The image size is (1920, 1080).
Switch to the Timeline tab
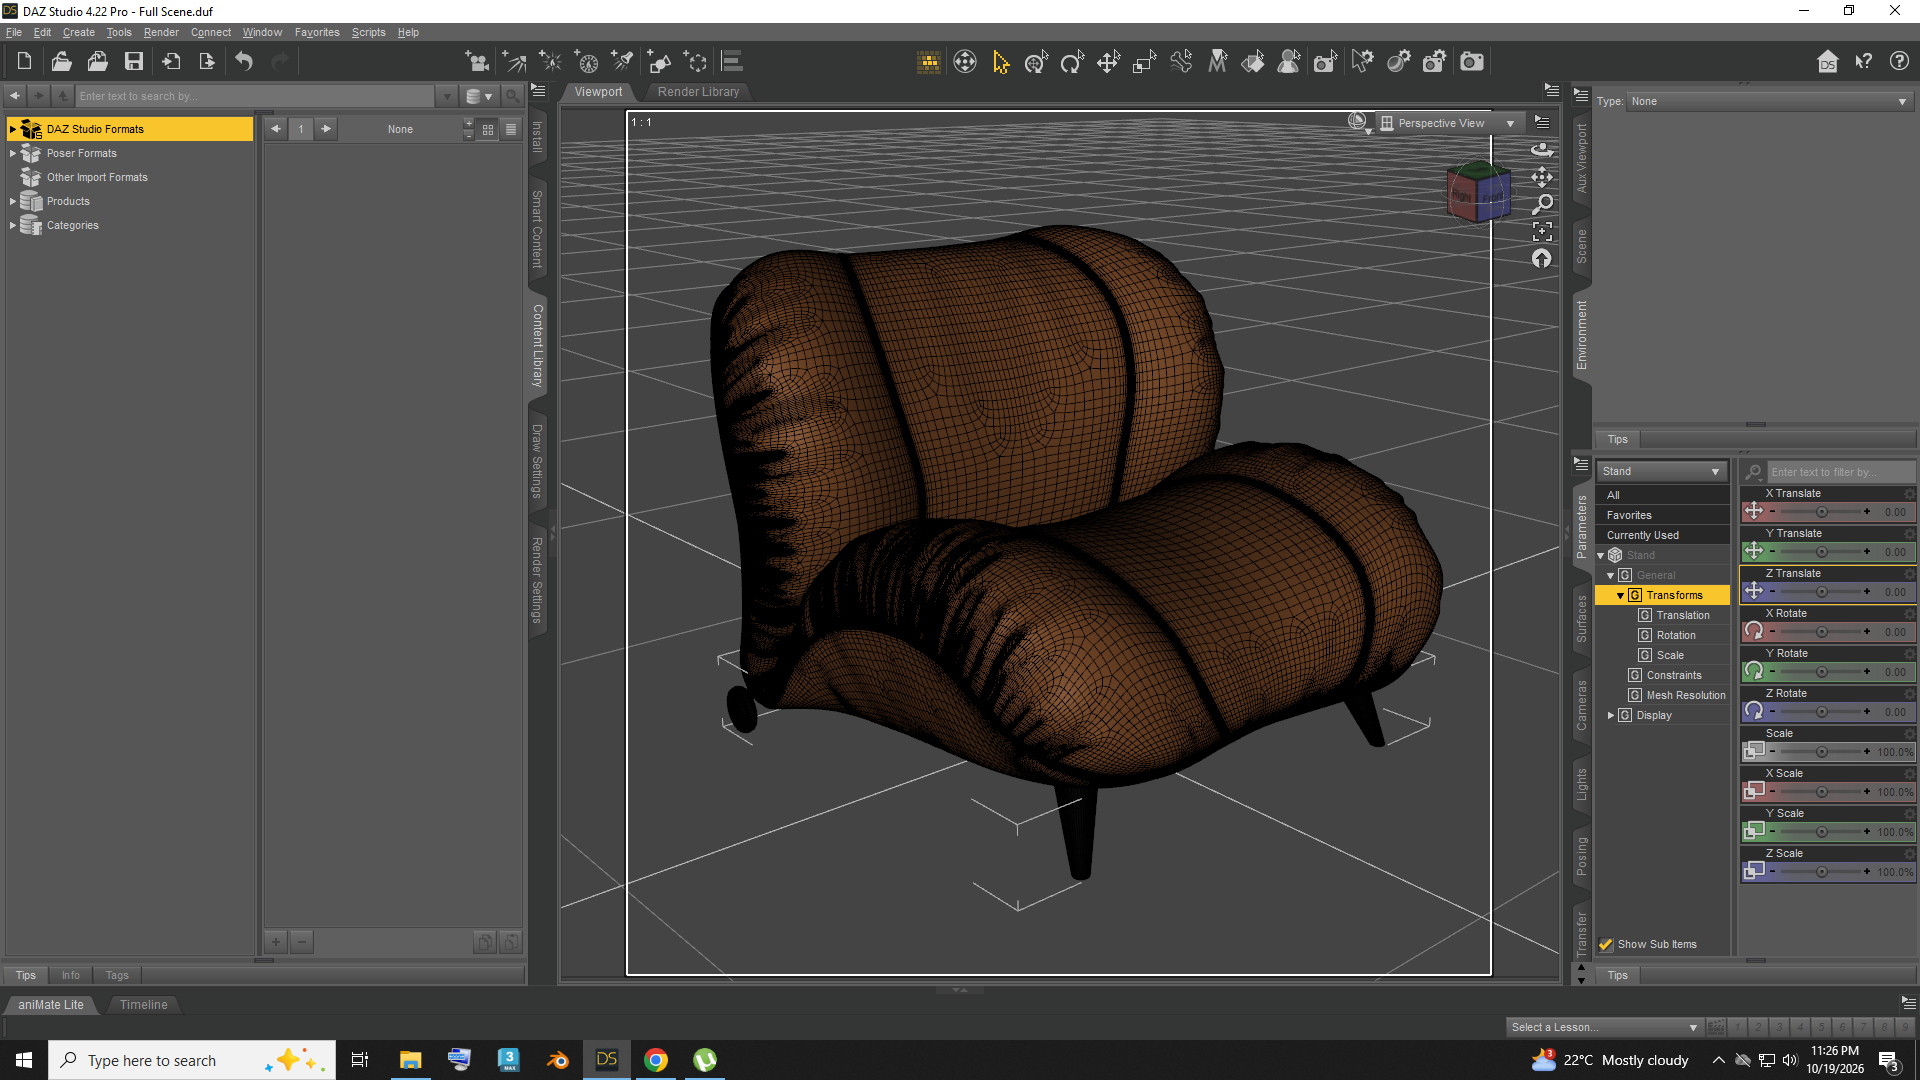tap(144, 1004)
